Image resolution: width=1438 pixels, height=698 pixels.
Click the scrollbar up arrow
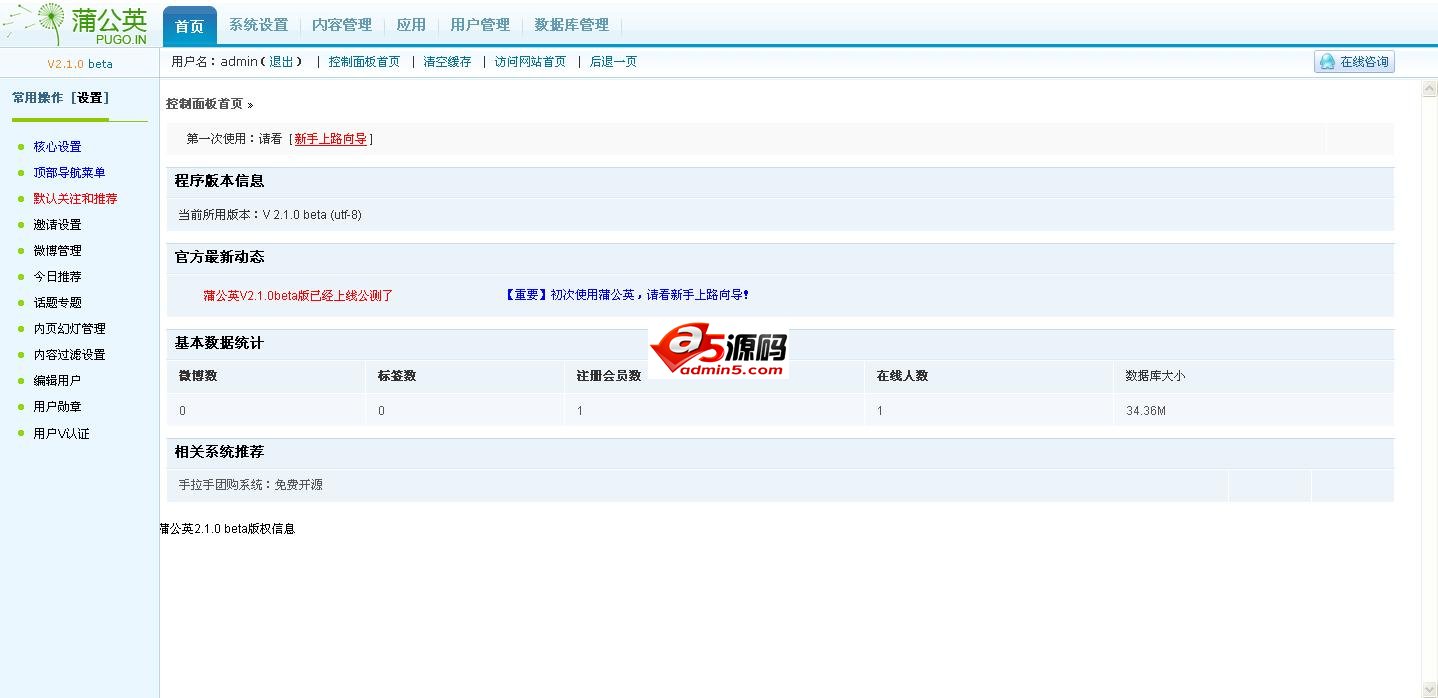1429,89
